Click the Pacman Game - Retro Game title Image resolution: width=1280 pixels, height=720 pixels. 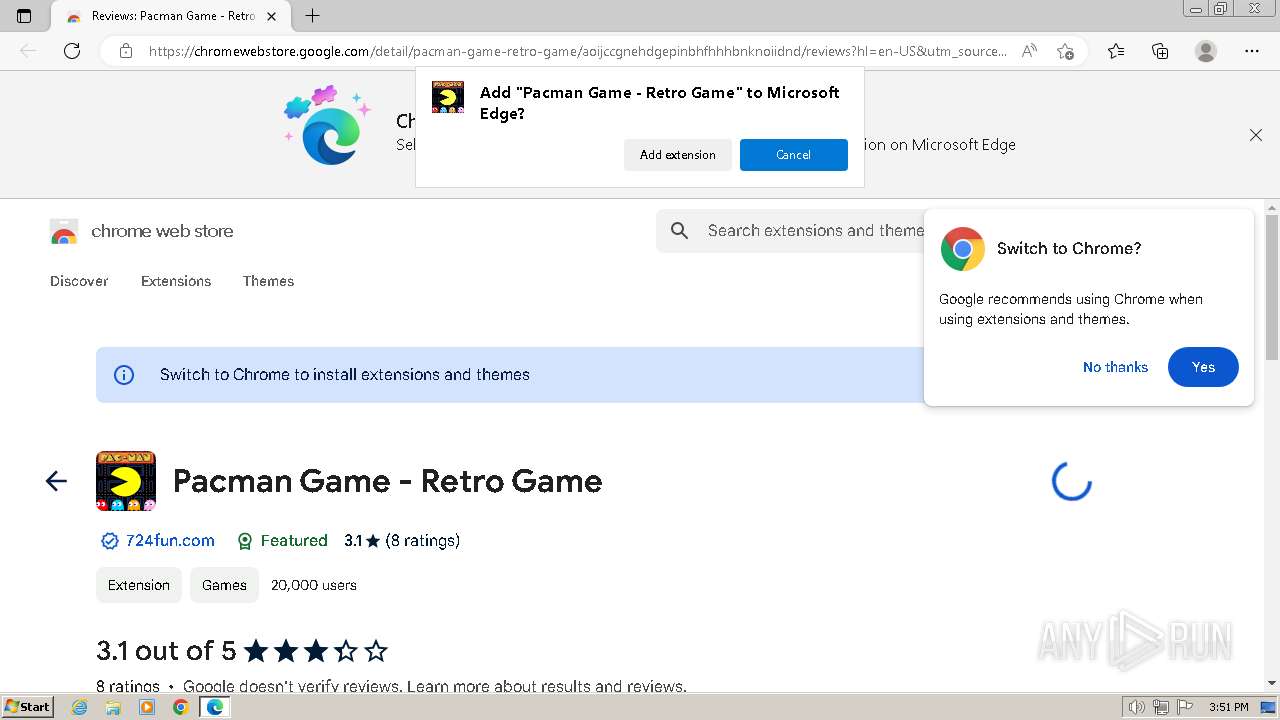[x=387, y=481]
